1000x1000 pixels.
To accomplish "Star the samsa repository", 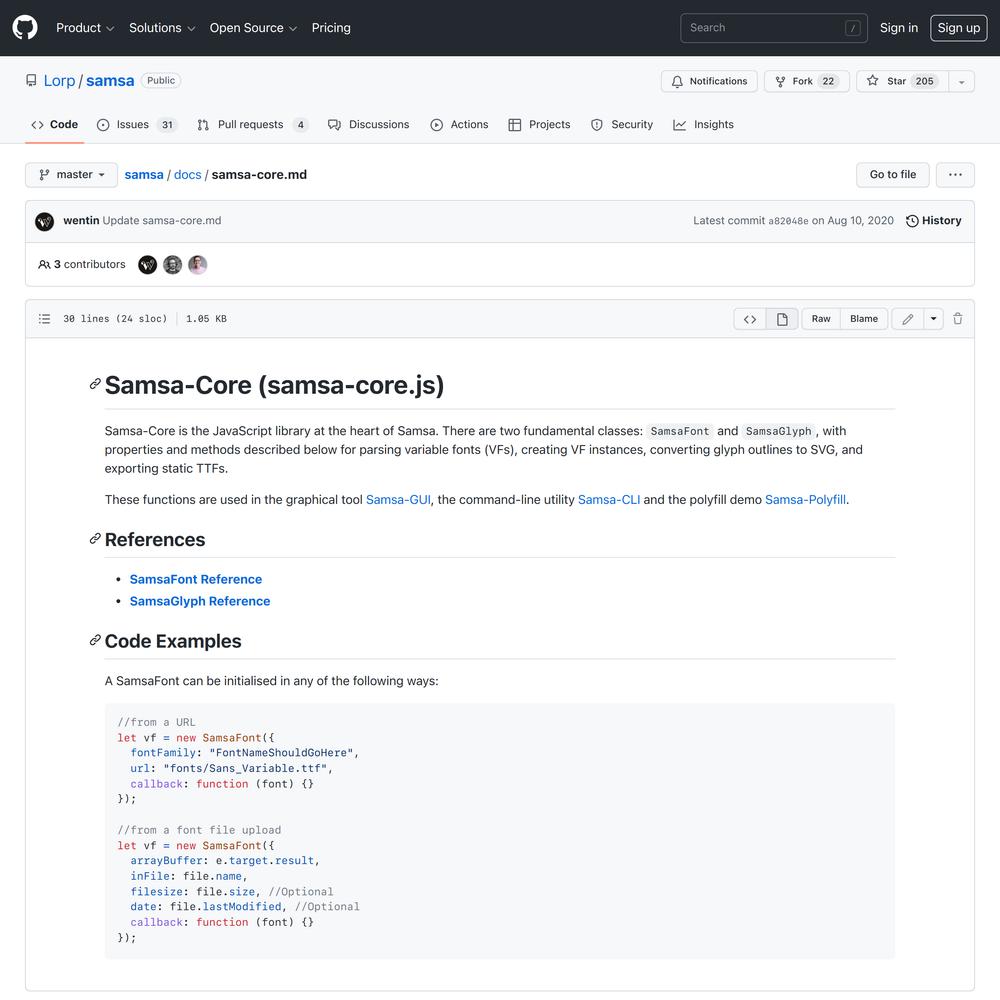I will click(902, 81).
